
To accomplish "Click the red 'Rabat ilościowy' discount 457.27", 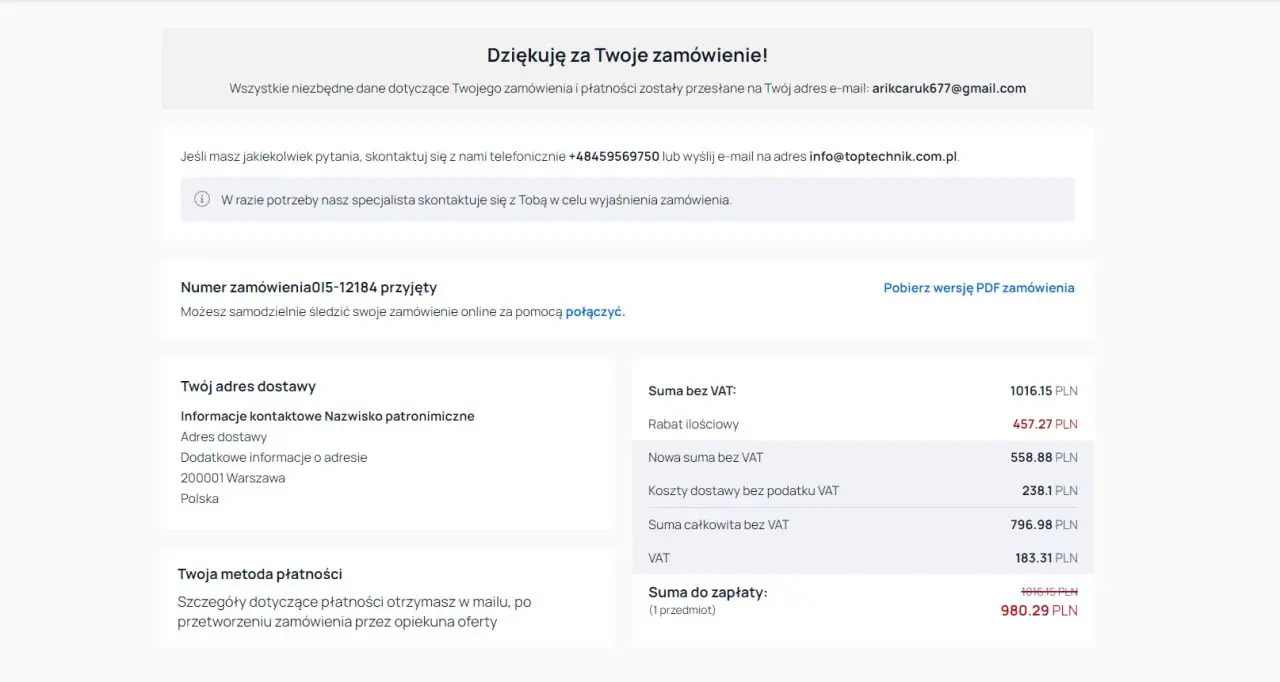I will coord(1032,424).
